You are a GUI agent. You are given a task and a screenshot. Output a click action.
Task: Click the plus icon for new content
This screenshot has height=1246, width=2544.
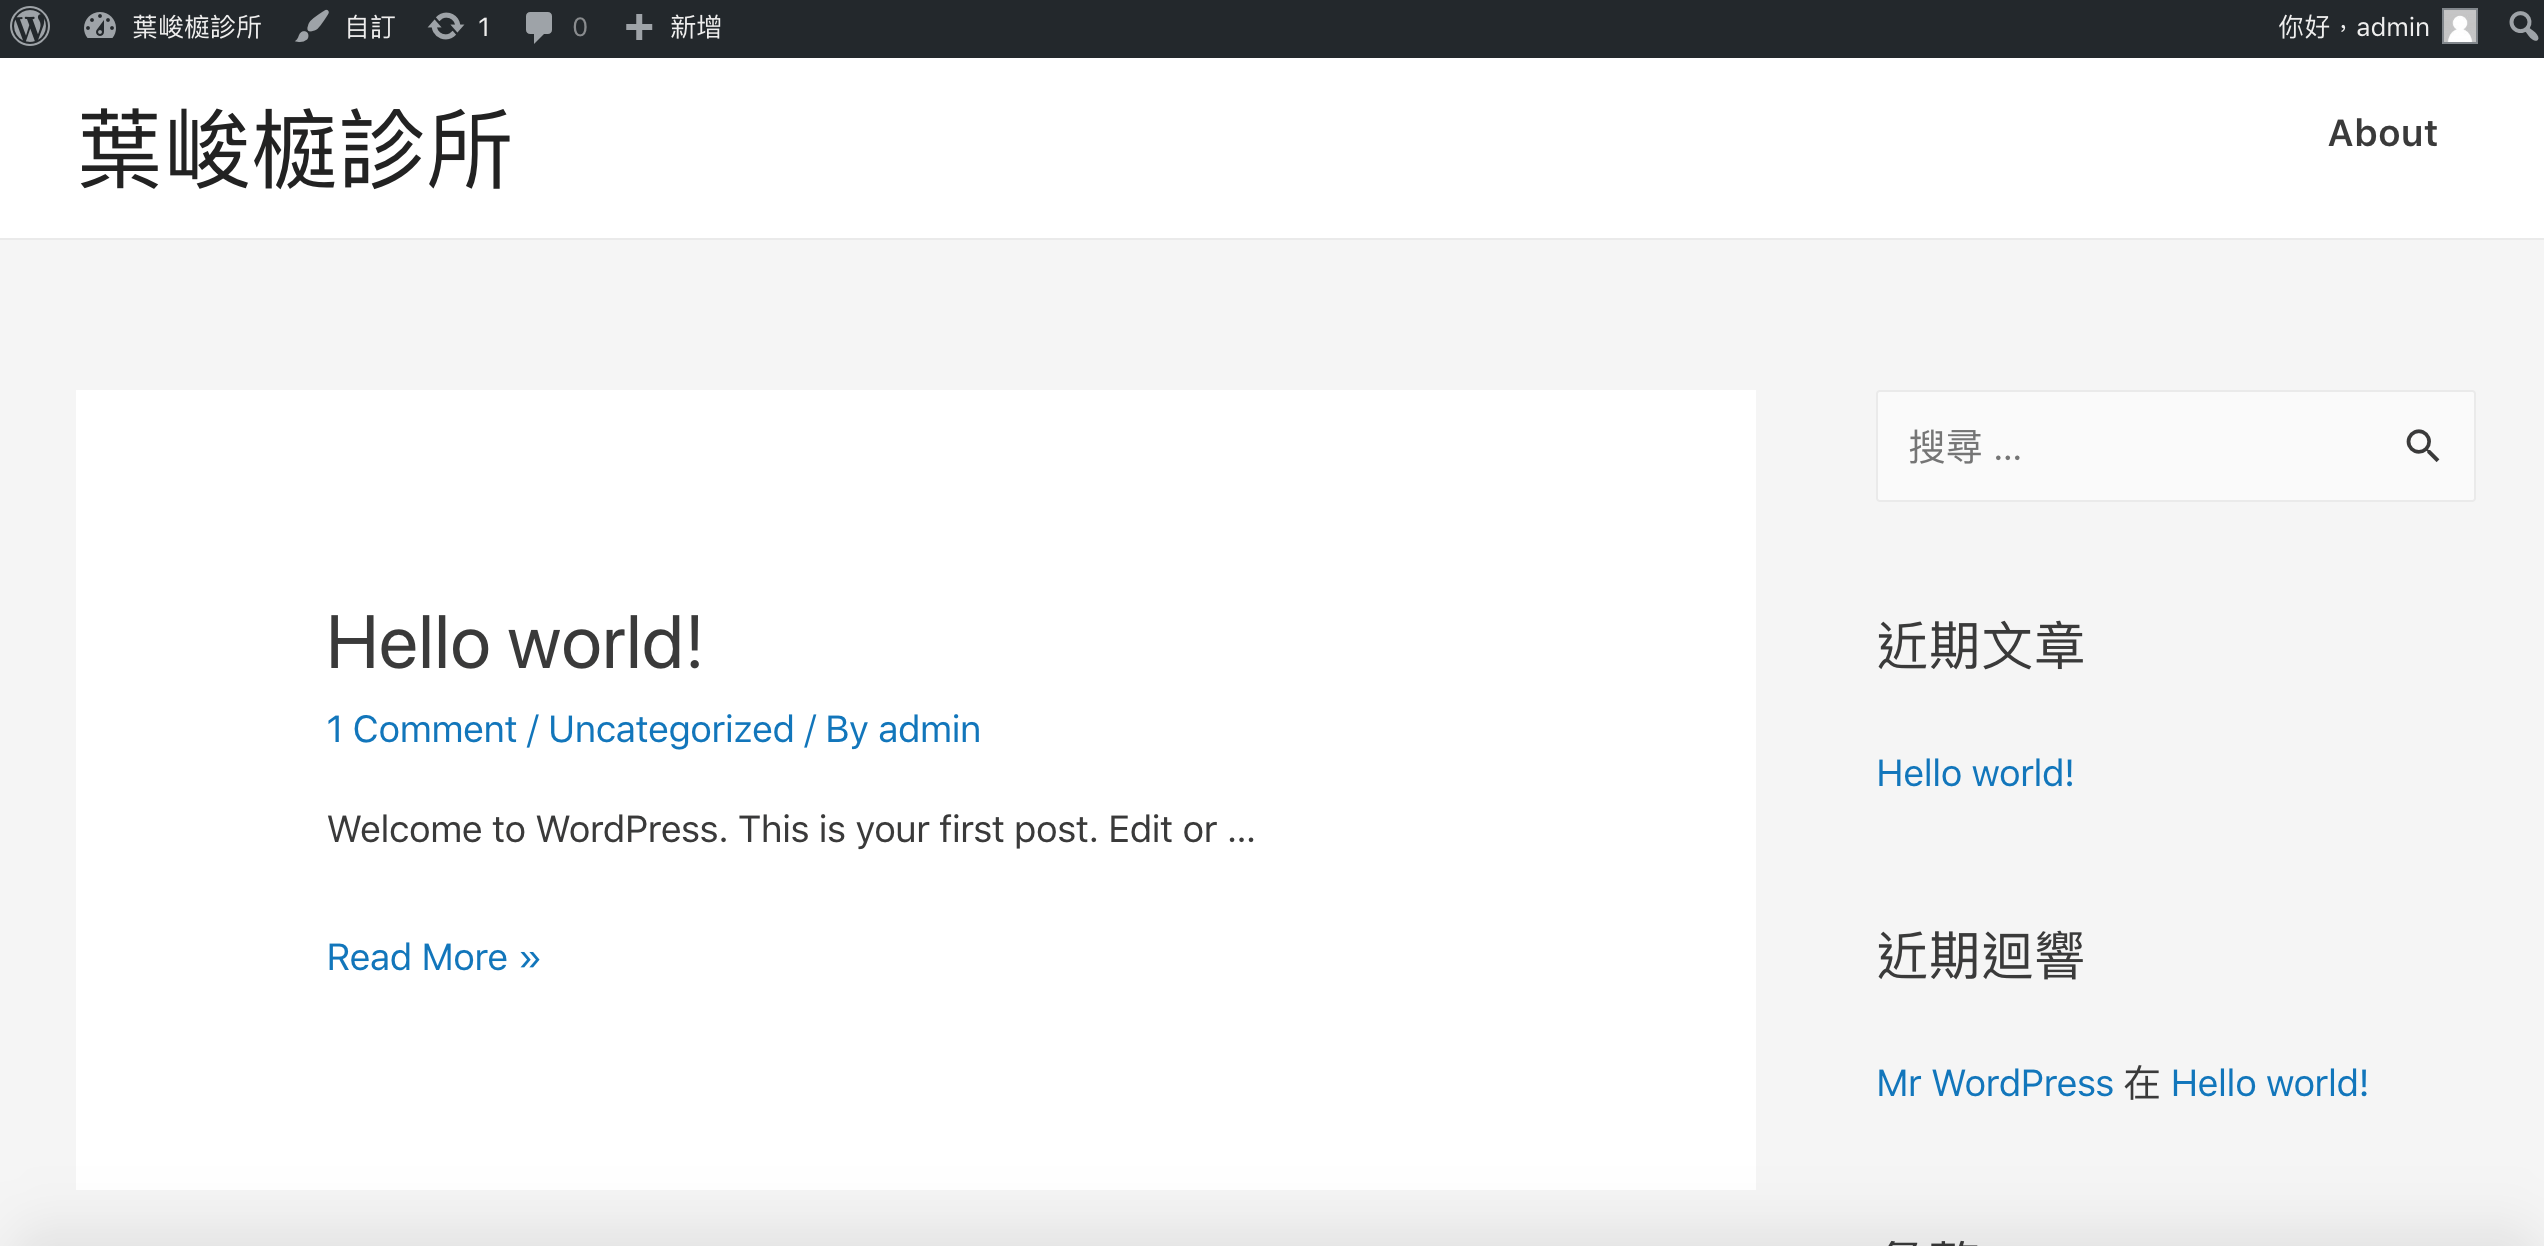coord(638,27)
